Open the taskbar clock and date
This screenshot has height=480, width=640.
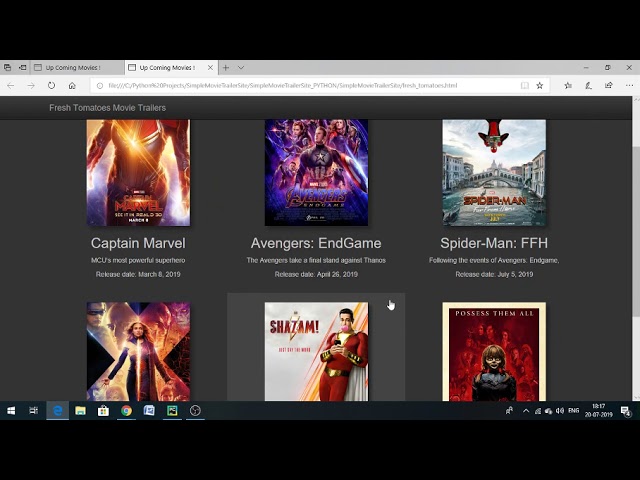[598, 411]
